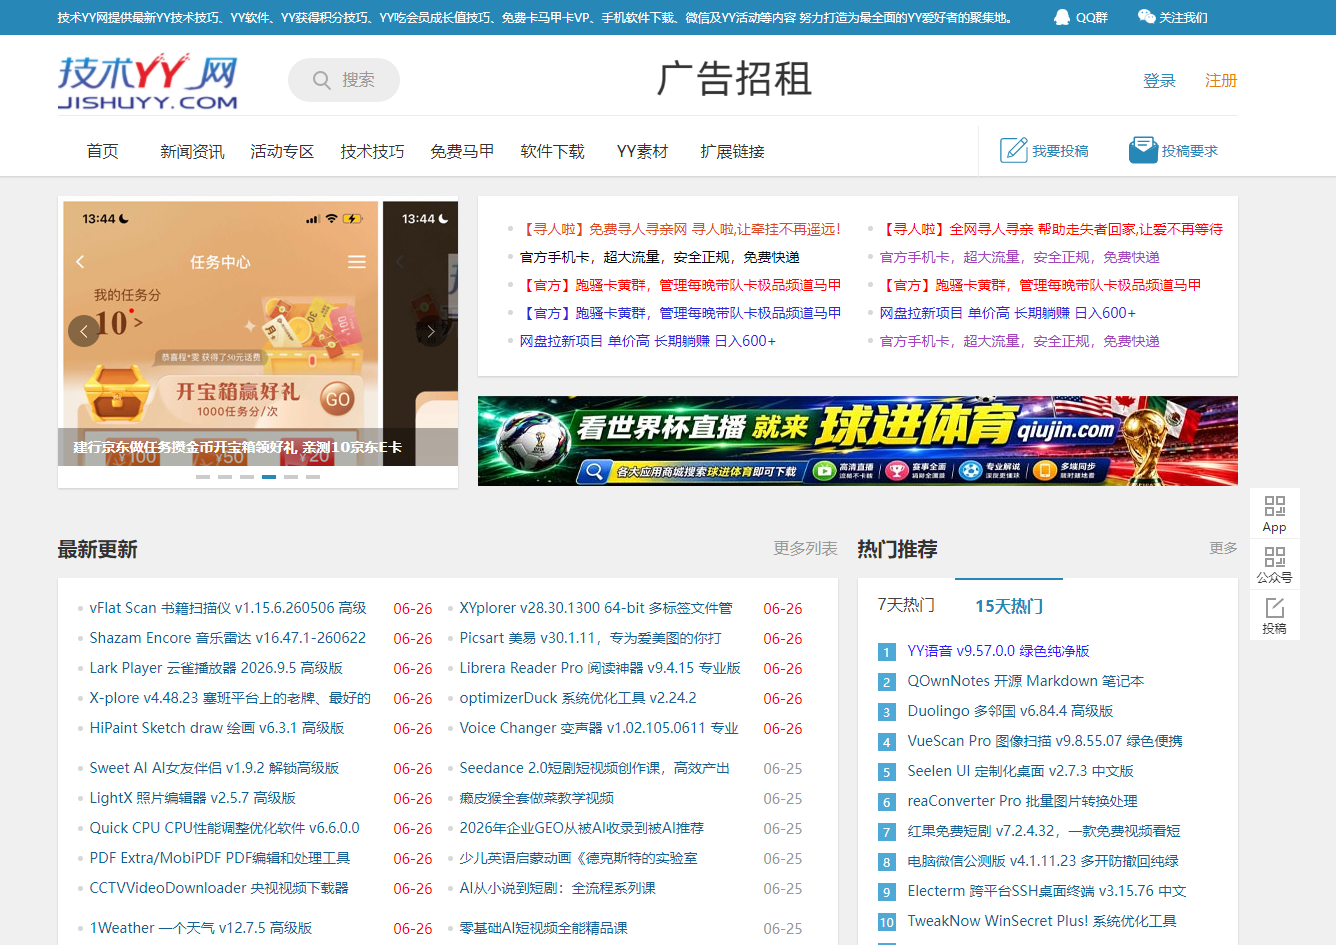
Task: Click the carousel next arrow
Action: pyautogui.click(x=431, y=331)
